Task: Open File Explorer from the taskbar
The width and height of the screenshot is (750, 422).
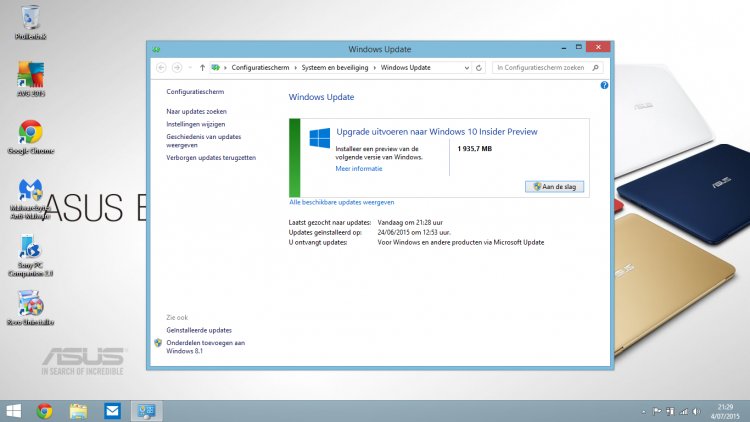Action: (78, 410)
